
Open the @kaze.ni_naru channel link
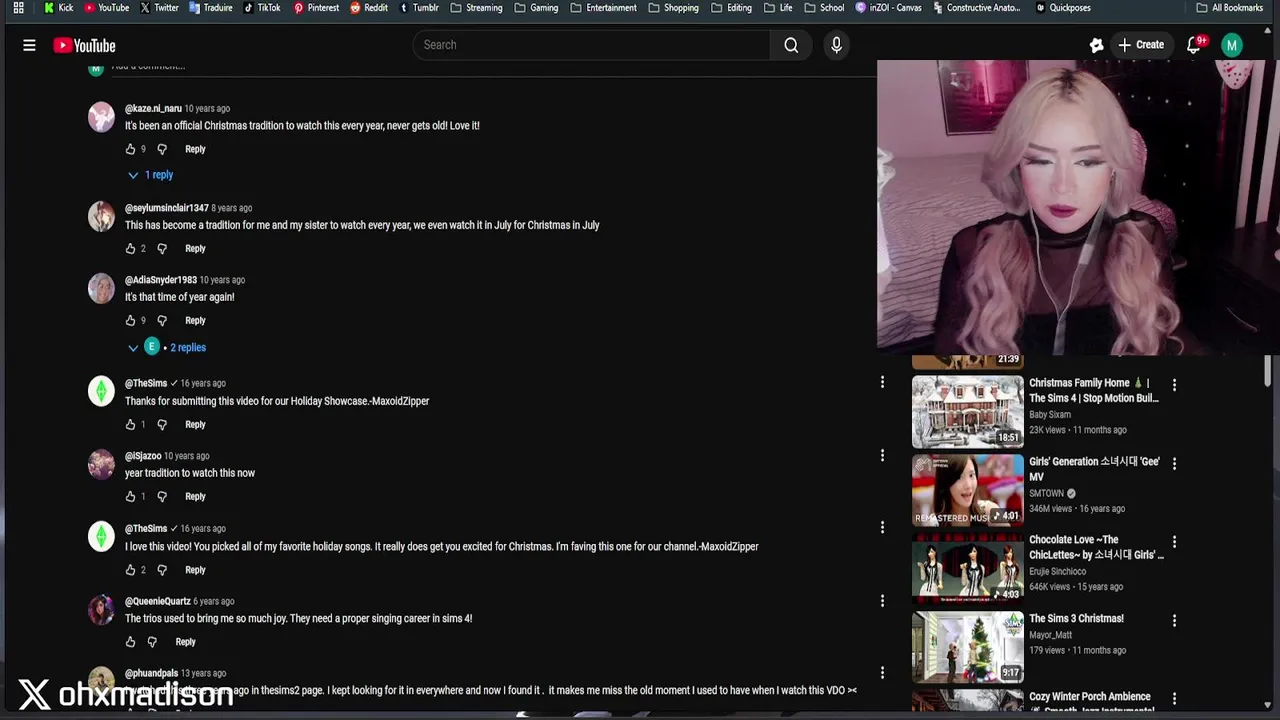pos(153,108)
